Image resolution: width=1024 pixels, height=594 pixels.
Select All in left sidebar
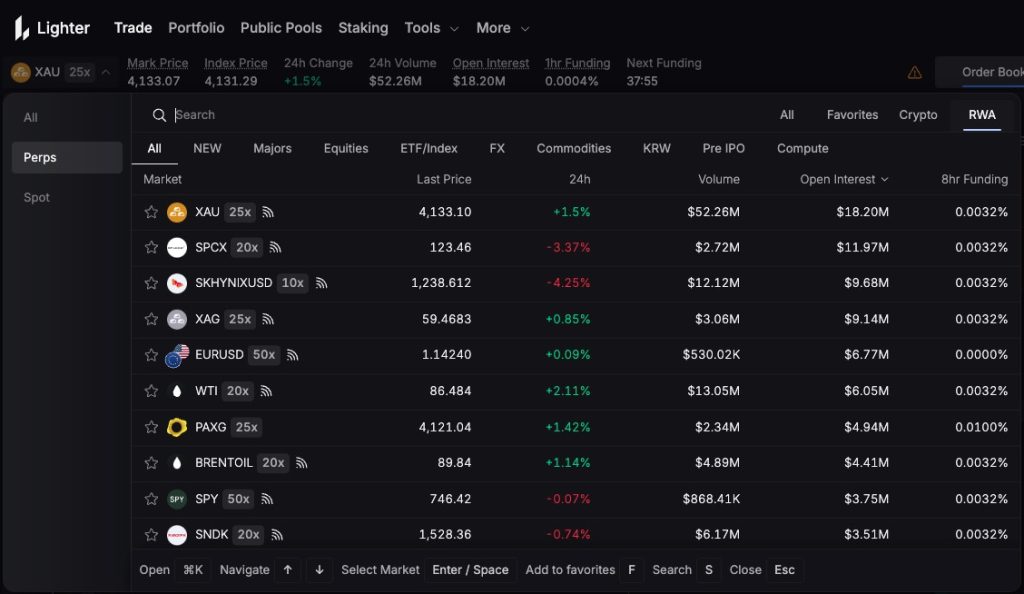pos(31,117)
